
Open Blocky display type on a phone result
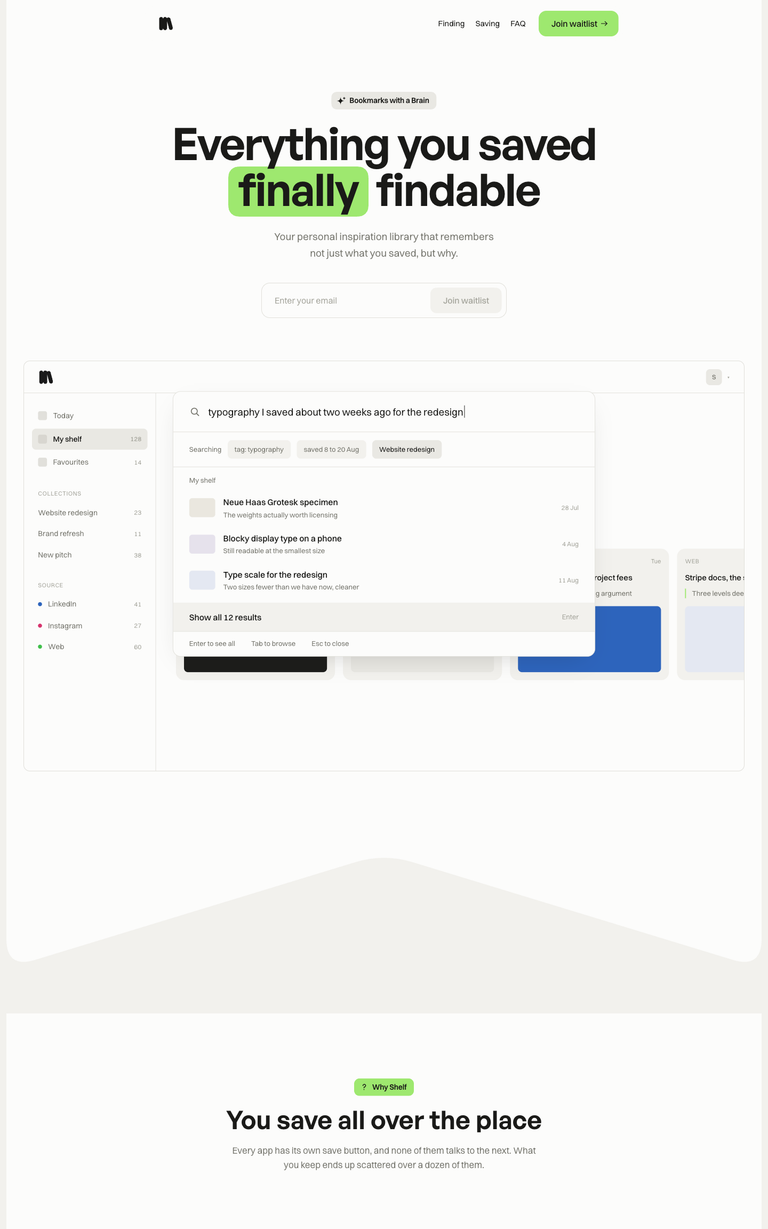tap(384, 544)
